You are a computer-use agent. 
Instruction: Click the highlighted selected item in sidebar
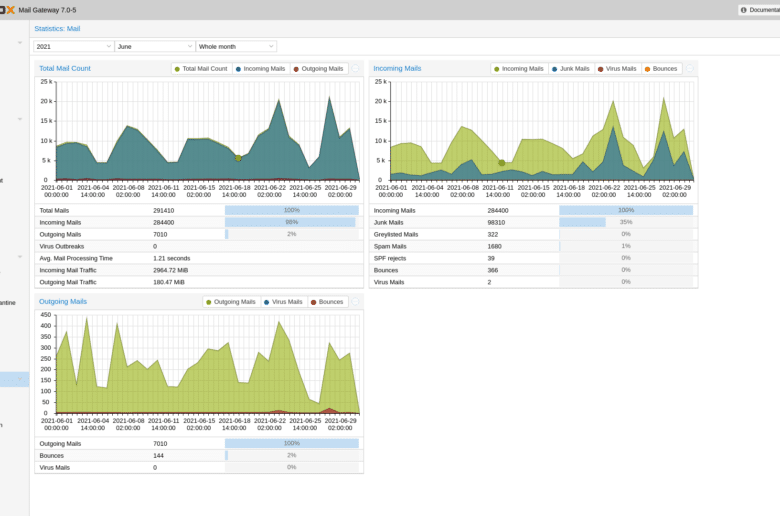pos(14,379)
